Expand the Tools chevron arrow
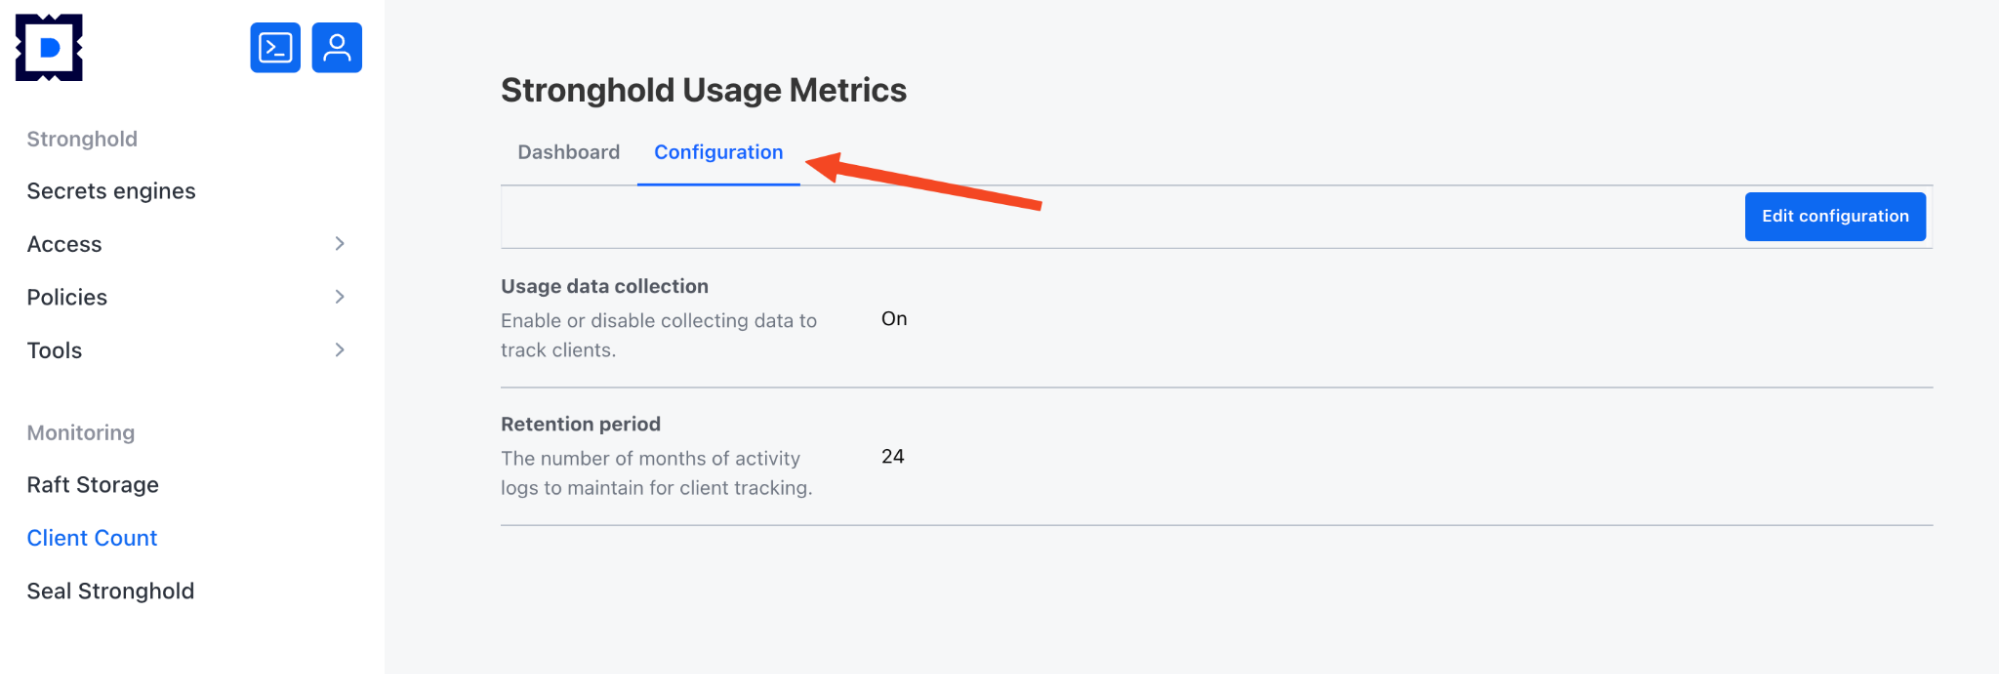The width and height of the screenshot is (1999, 675). [x=340, y=350]
